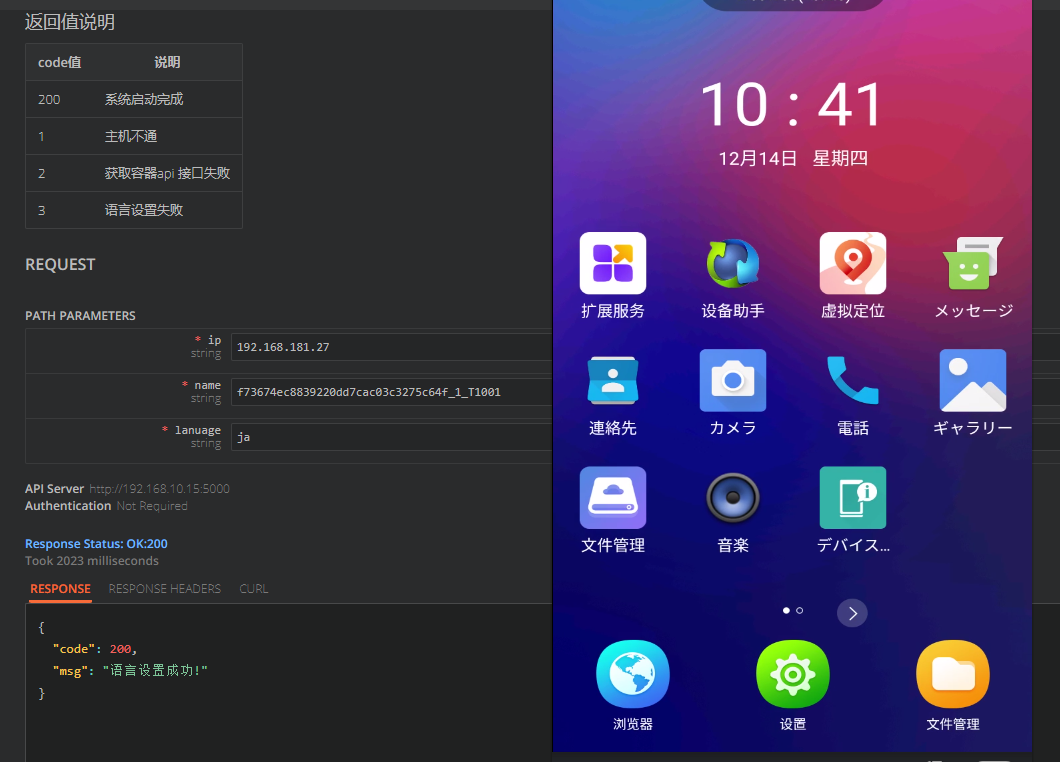The width and height of the screenshot is (1060, 762).
Task: Switch to the CURL tab
Action: pyautogui.click(x=253, y=589)
